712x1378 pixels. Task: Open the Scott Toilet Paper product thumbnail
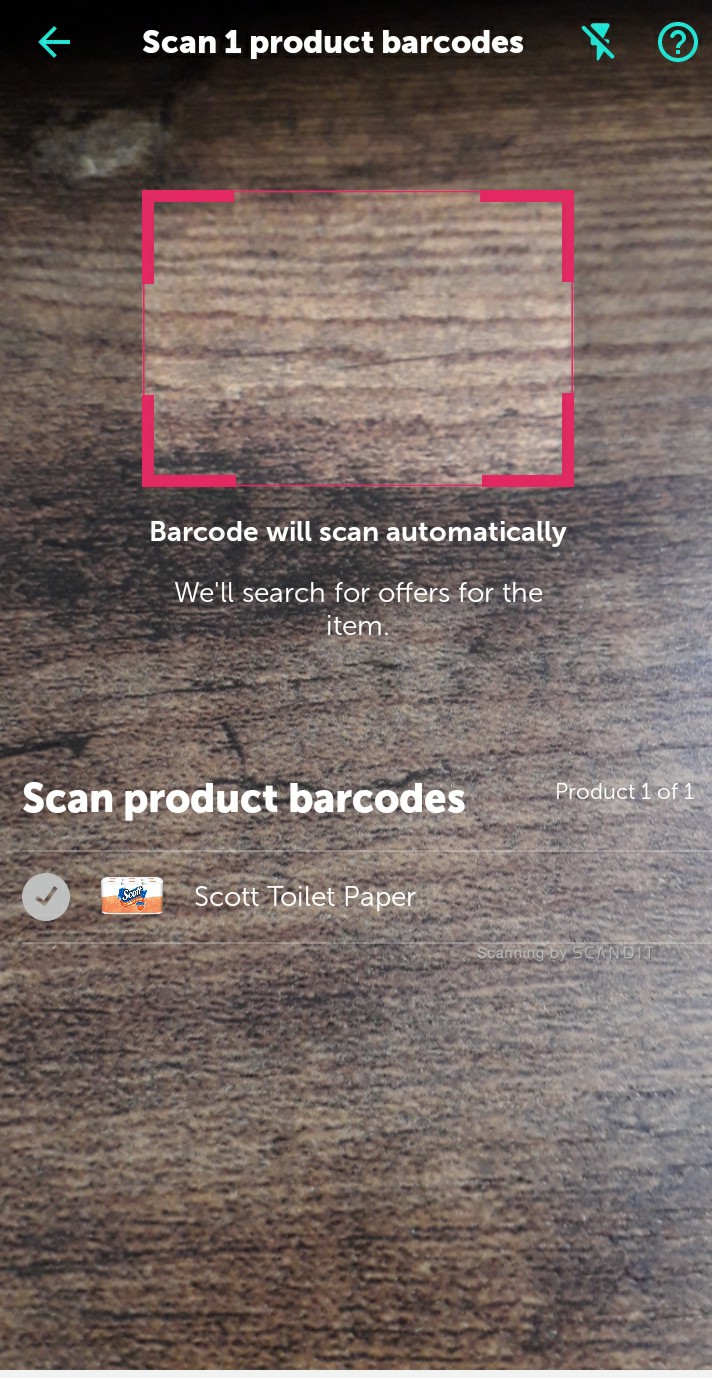(132, 896)
